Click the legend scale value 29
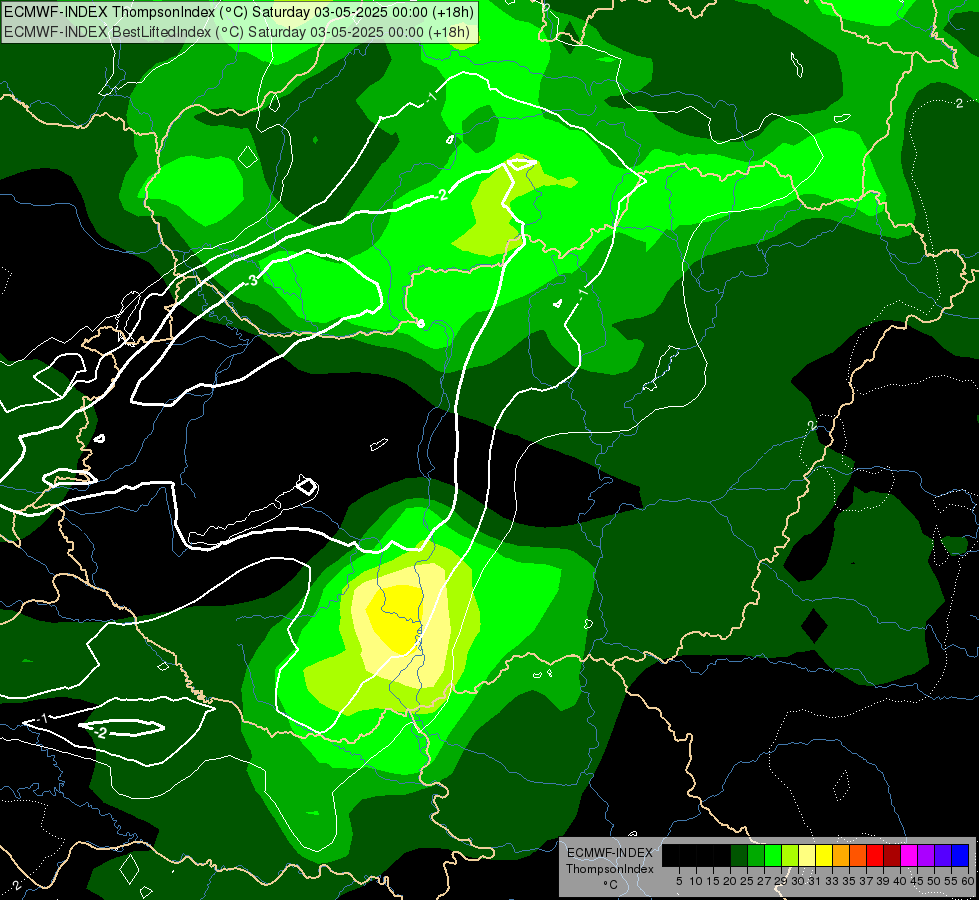The image size is (979, 900). [782, 881]
